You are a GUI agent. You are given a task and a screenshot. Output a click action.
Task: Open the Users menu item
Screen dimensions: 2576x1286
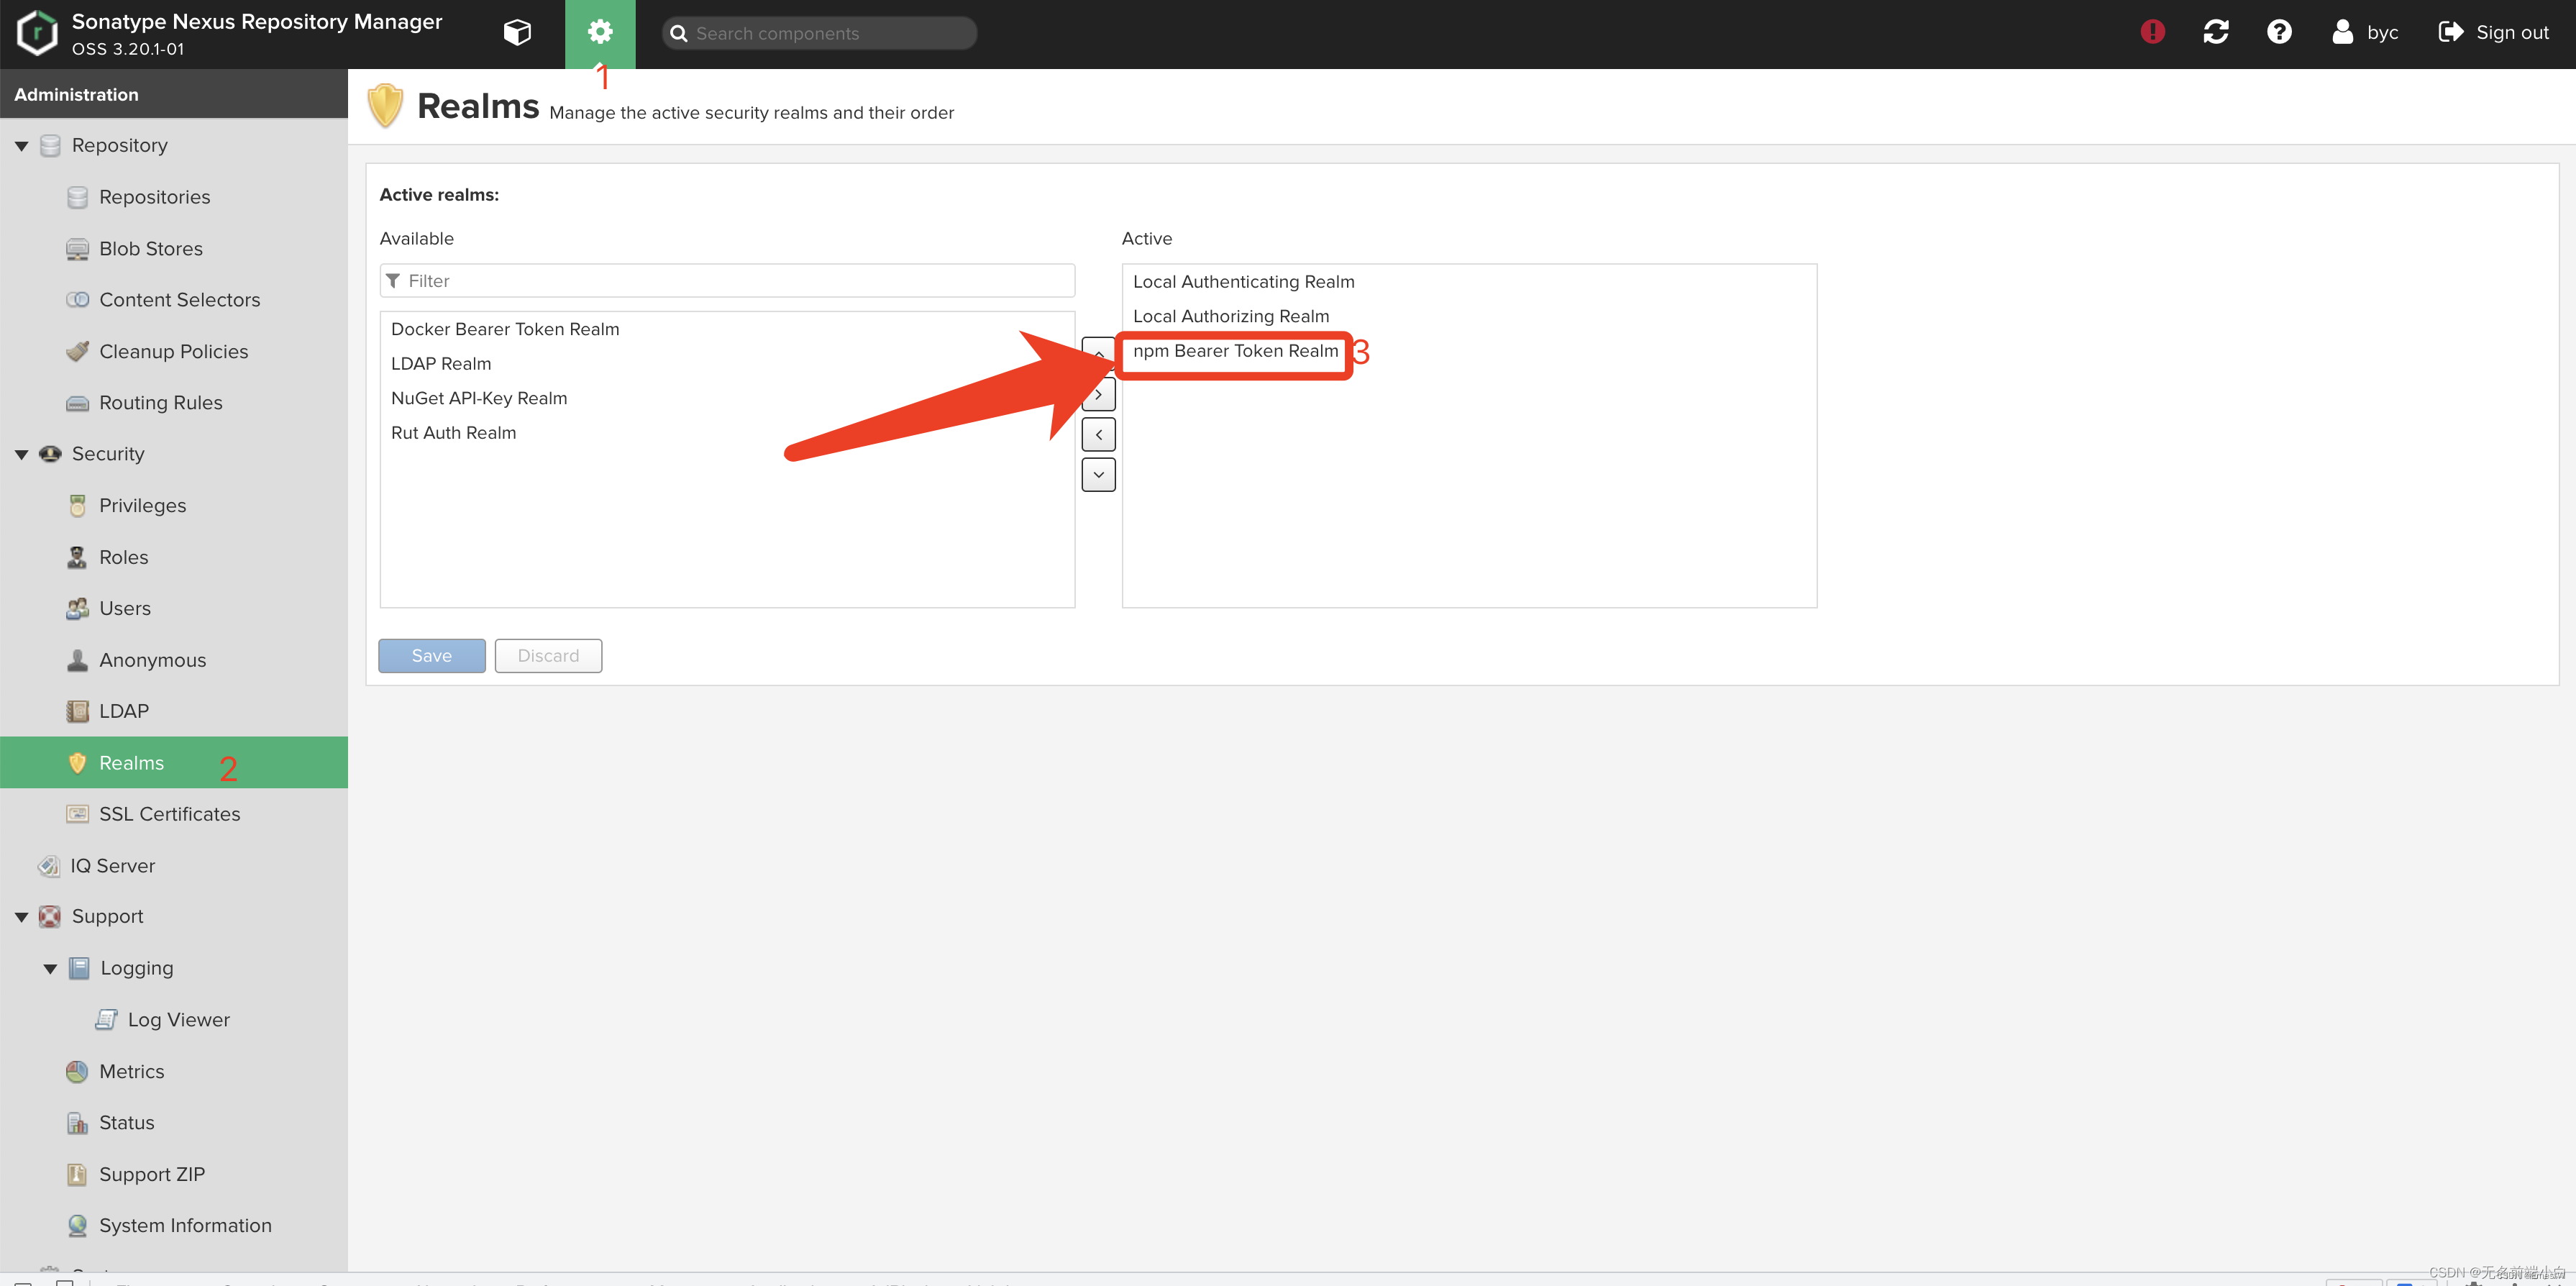point(124,608)
